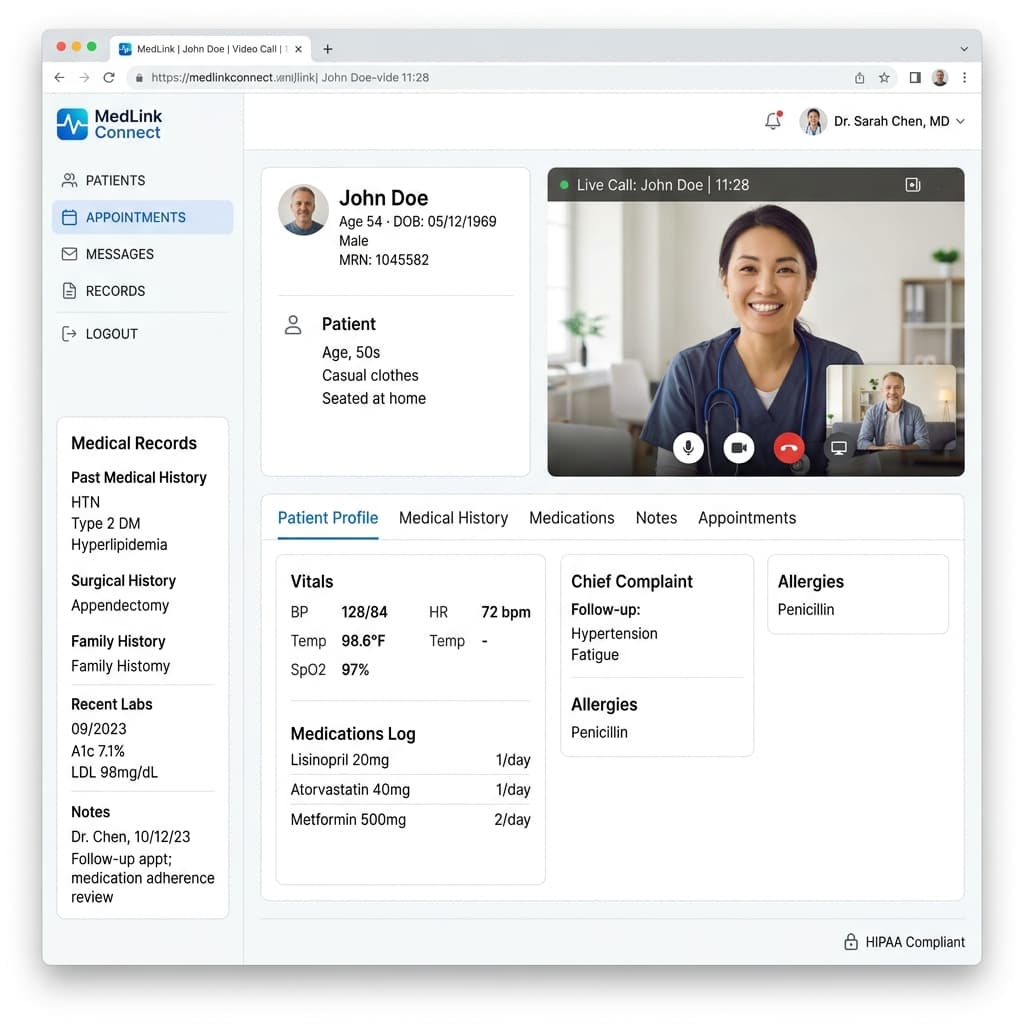Share screen using the monitor icon
This screenshot has height=1024, width=1024.
tap(839, 448)
